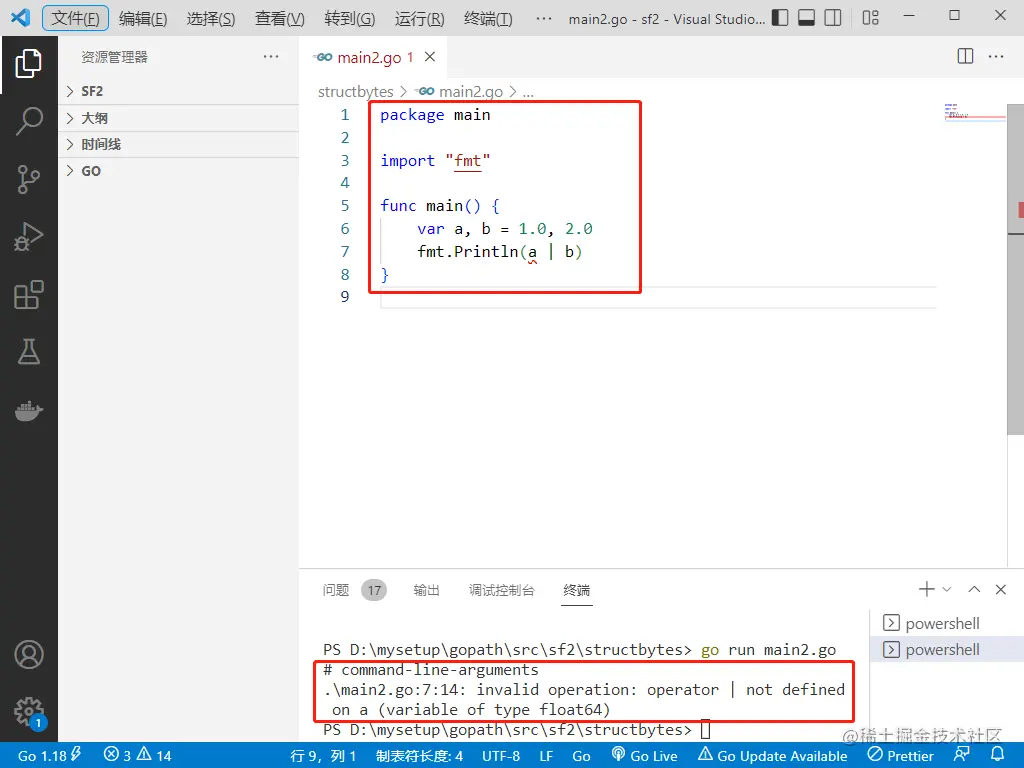Maximize the panel with the up chevron

[x=974, y=589]
